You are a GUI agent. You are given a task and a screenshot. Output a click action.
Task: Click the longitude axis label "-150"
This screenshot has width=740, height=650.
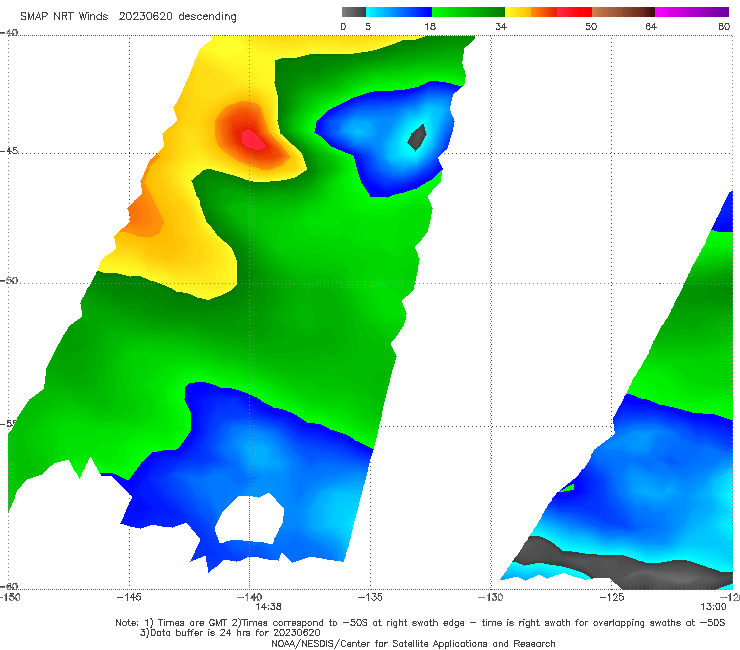tap(10, 597)
